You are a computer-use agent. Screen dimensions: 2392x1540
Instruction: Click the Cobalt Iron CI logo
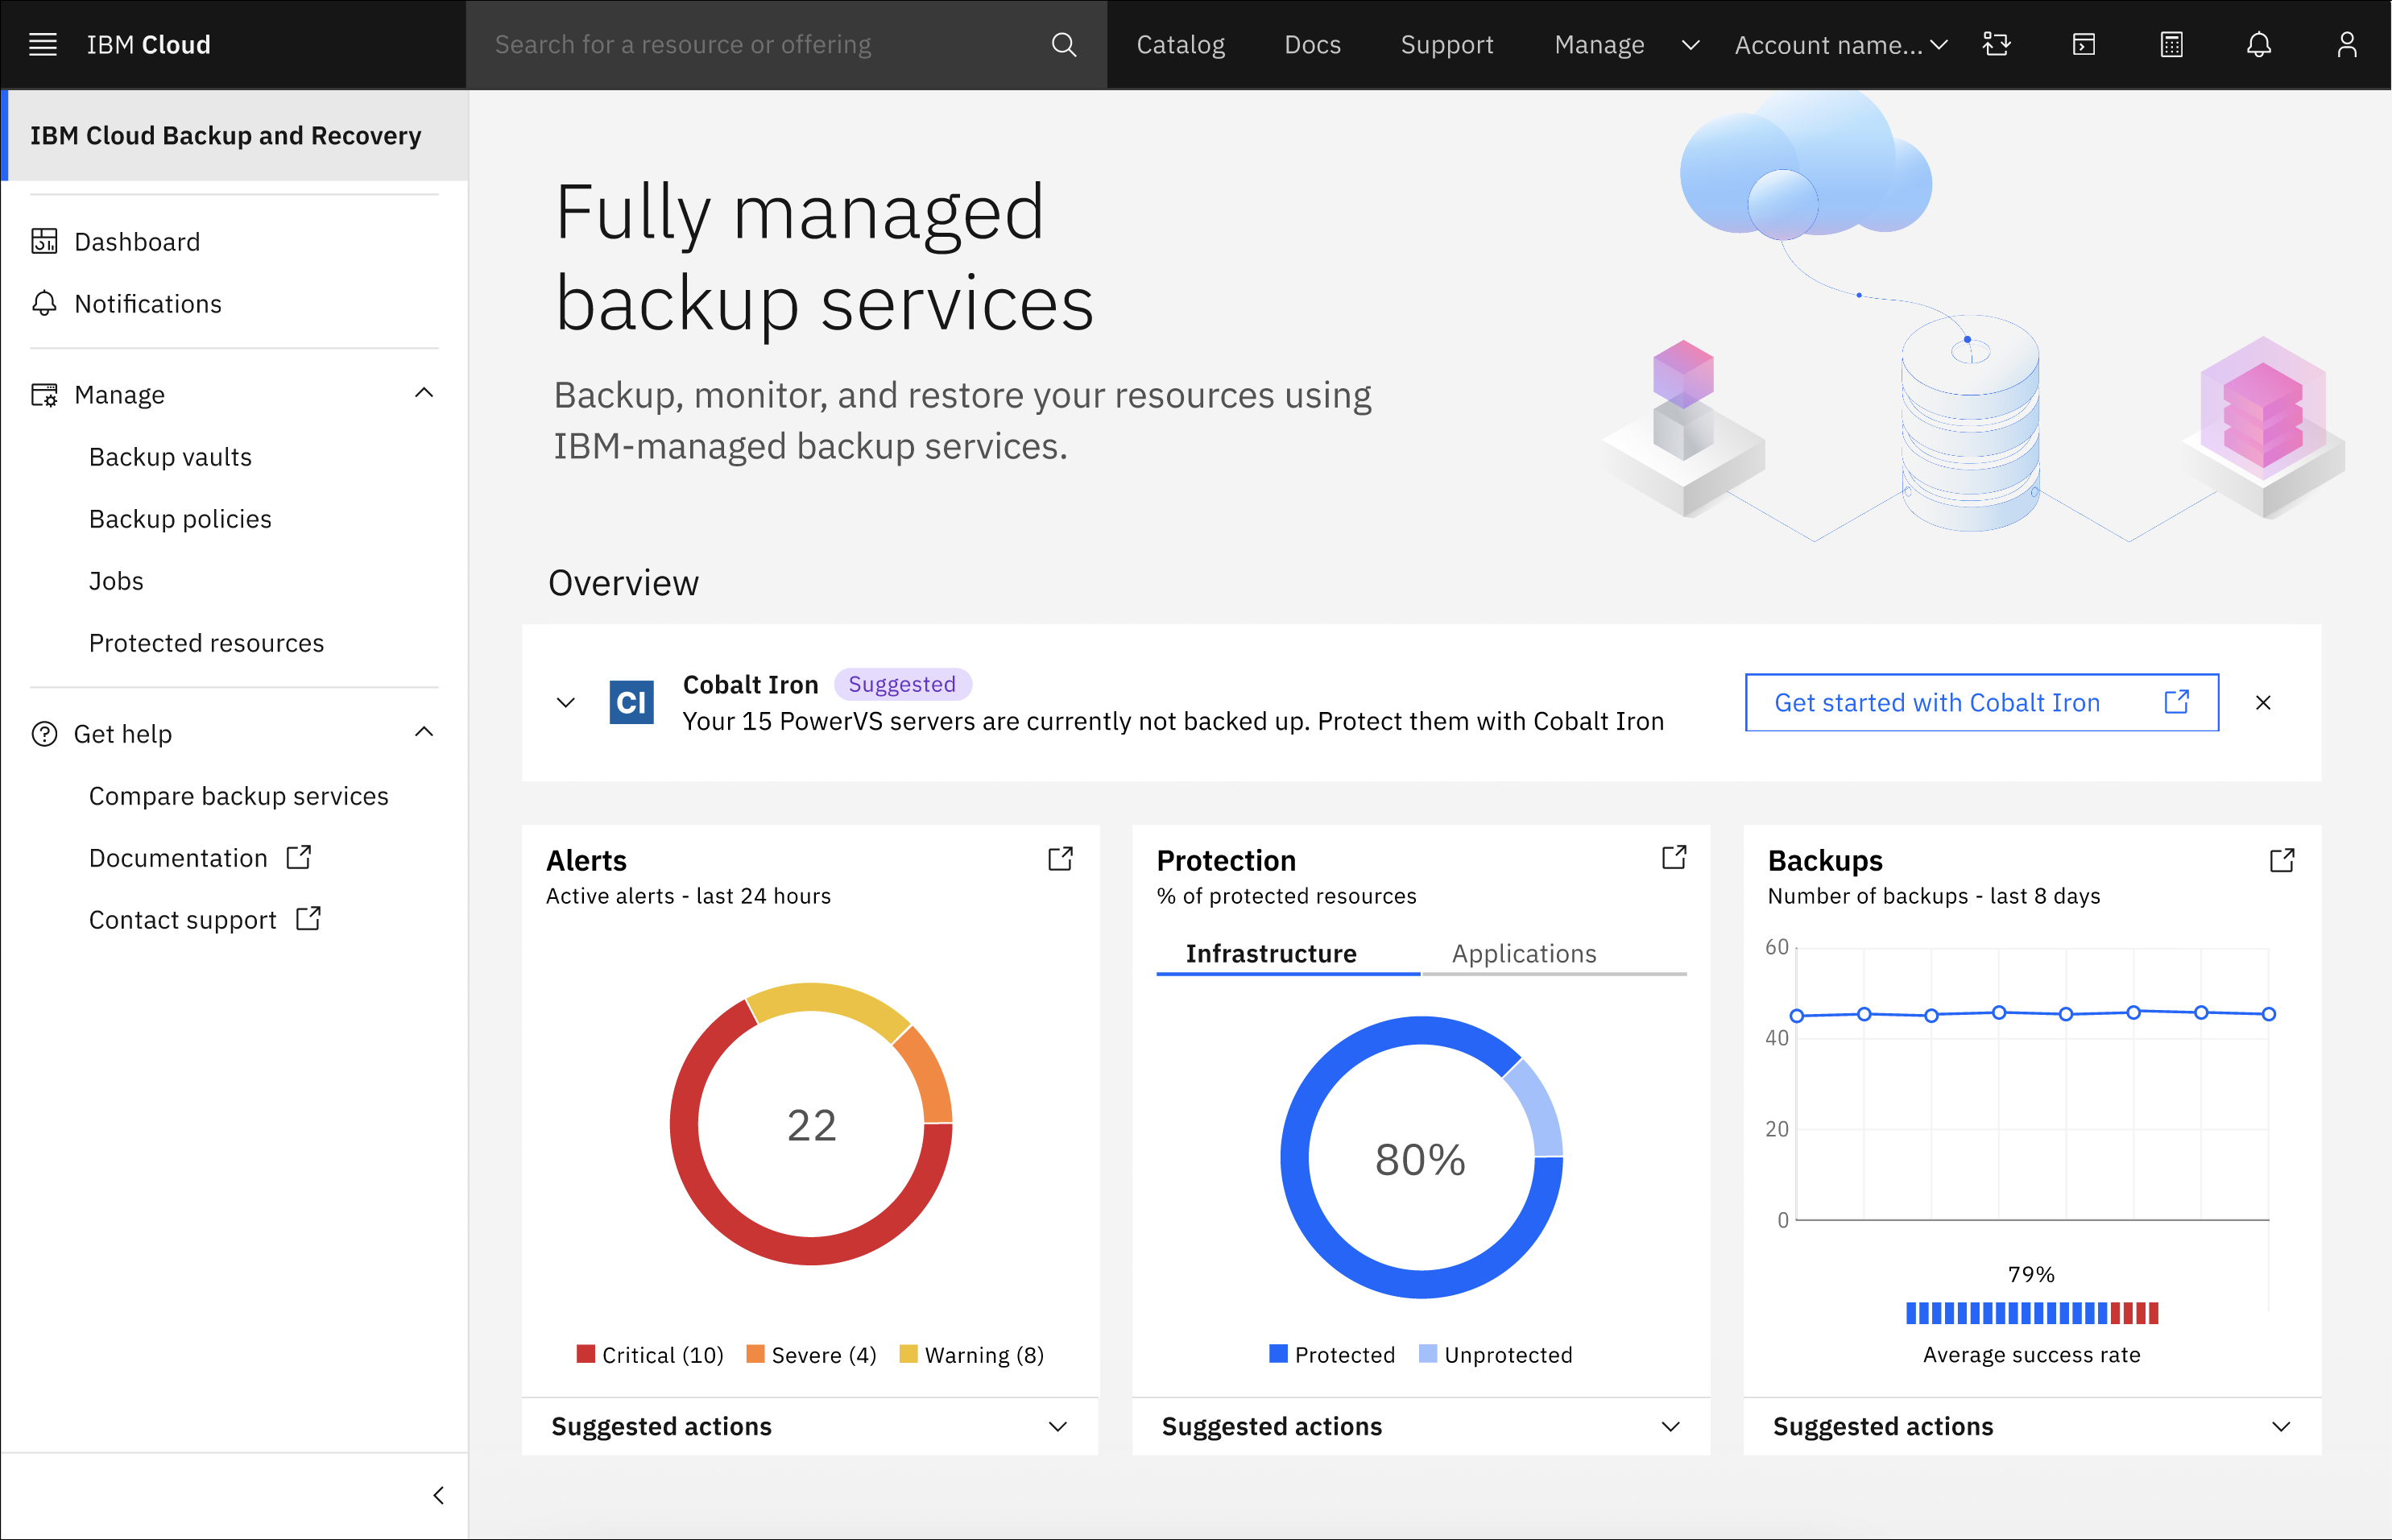click(x=630, y=702)
